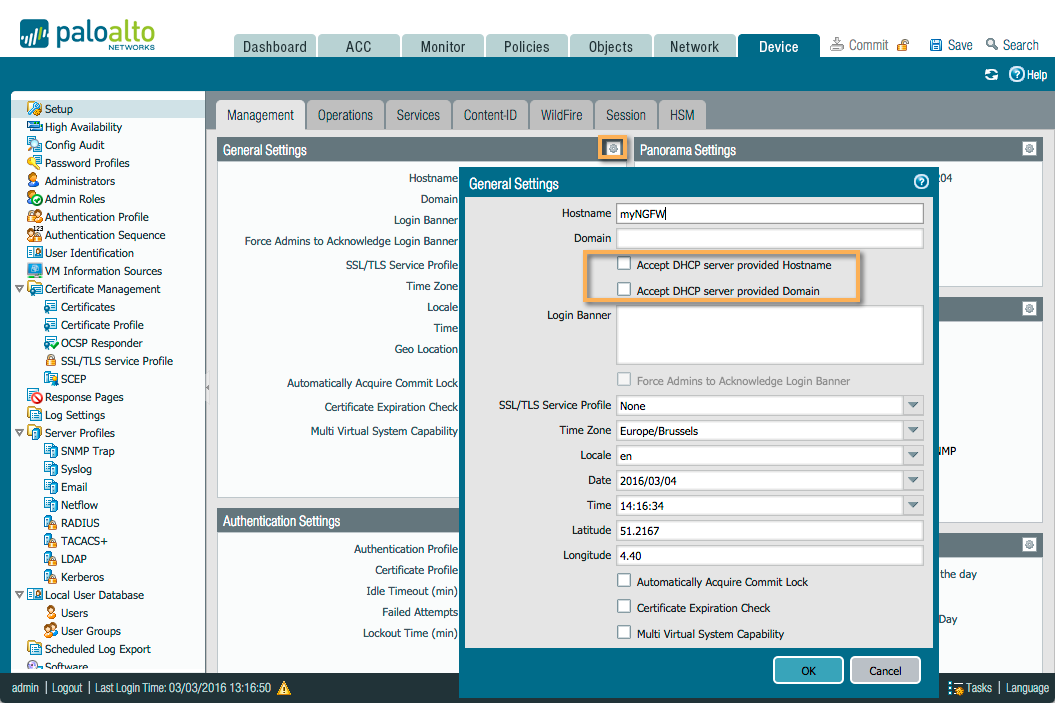Screen dimensions: 1055x705
Task: Click Logout in the status bar
Action: [x=67, y=688]
